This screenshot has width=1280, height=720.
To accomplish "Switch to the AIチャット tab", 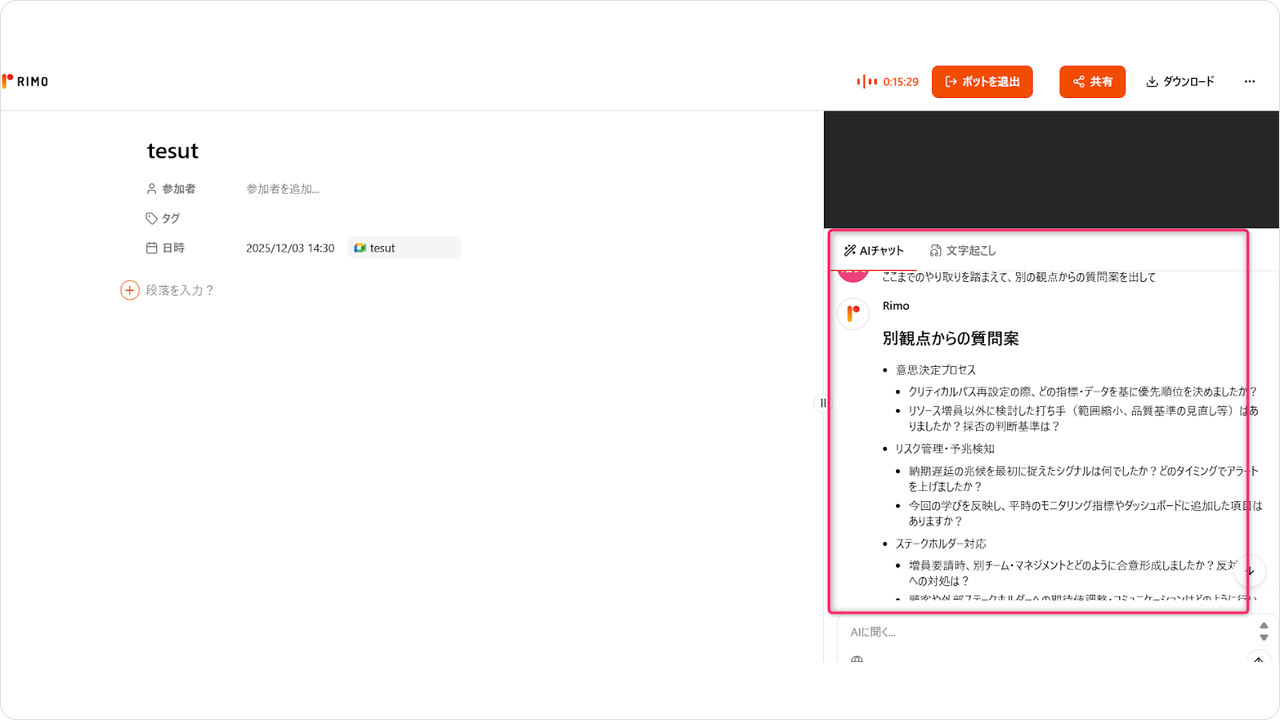I will [x=874, y=251].
